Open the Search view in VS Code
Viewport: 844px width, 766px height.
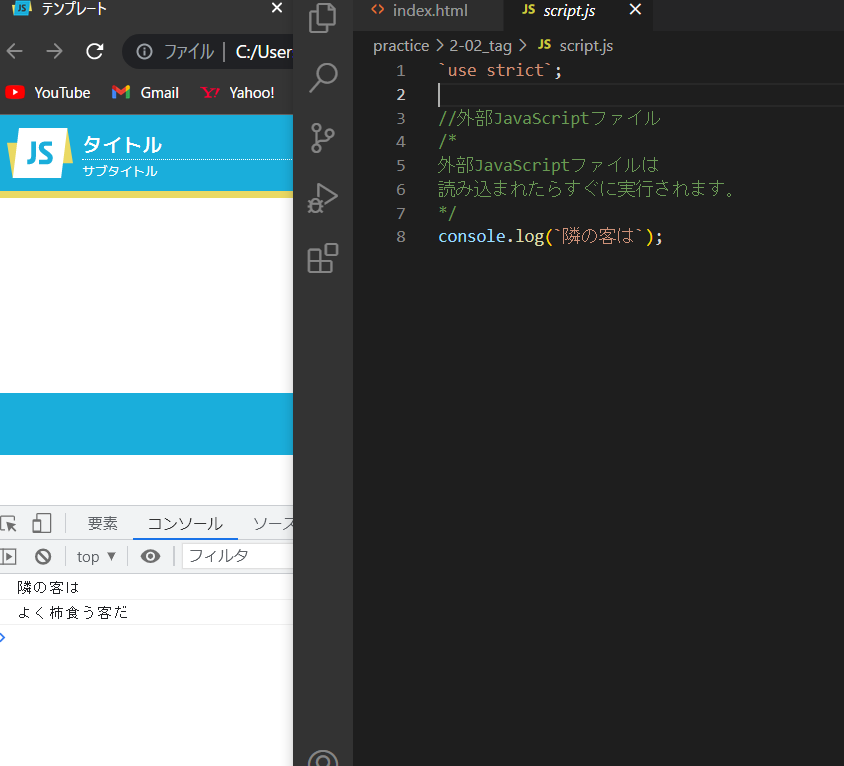(323, 78)
